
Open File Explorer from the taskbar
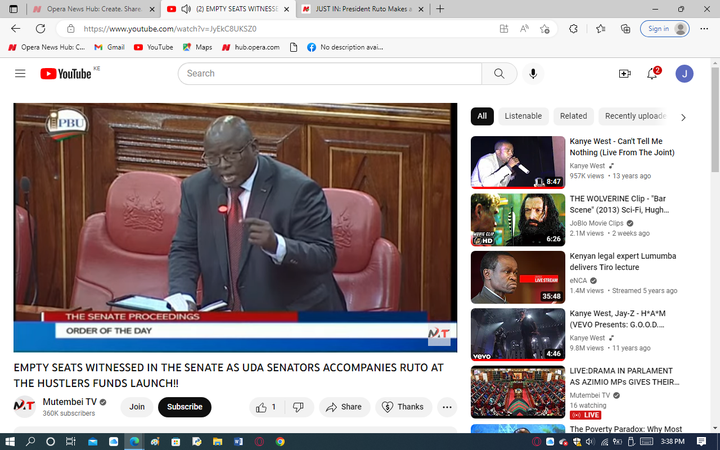pos(217,442)
